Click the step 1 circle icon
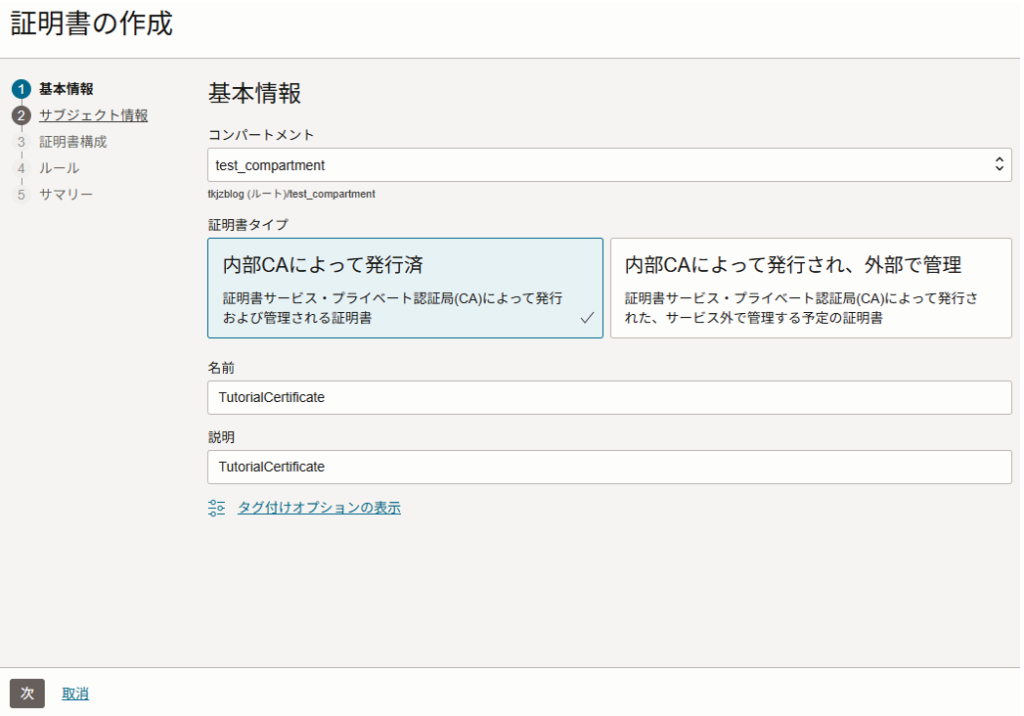The width and height of the screenshot is (1024, 716). [21, 89]
